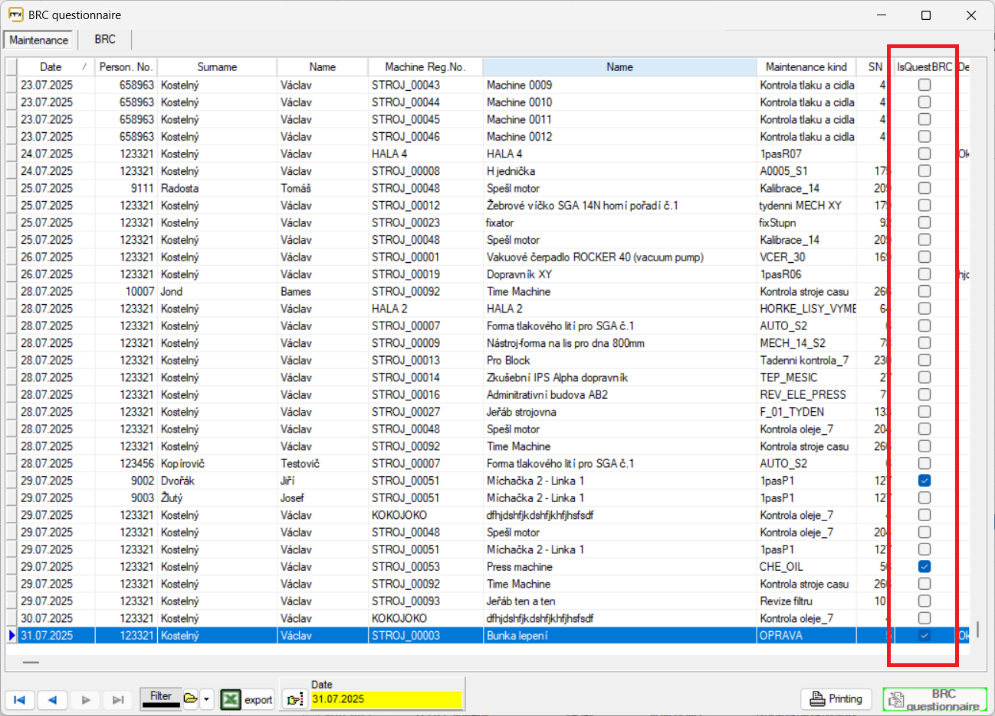Click the vertical scrollbar thumb at table right

coord(978,629)
